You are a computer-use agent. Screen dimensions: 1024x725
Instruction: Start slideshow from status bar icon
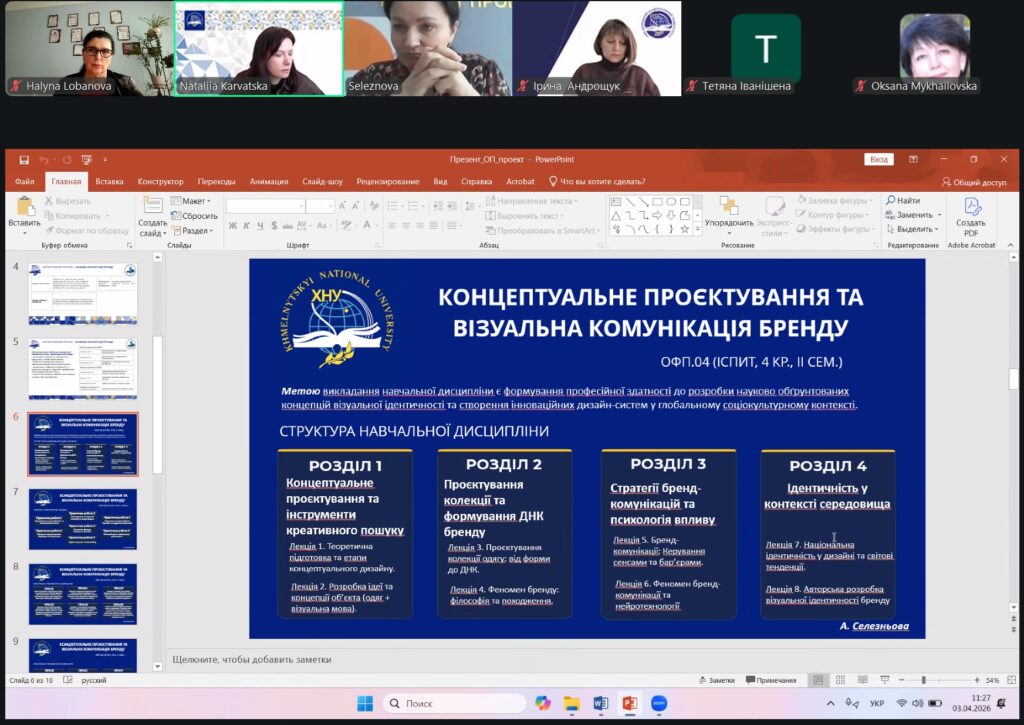pos(885,680)
